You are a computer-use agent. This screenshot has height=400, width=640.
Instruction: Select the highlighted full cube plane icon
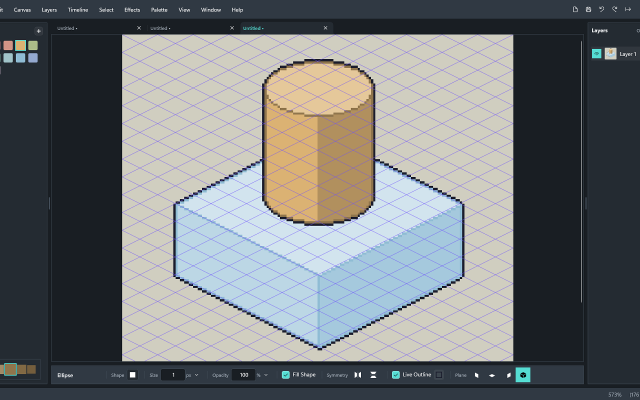pyautogui.click(x=523, y=375)
